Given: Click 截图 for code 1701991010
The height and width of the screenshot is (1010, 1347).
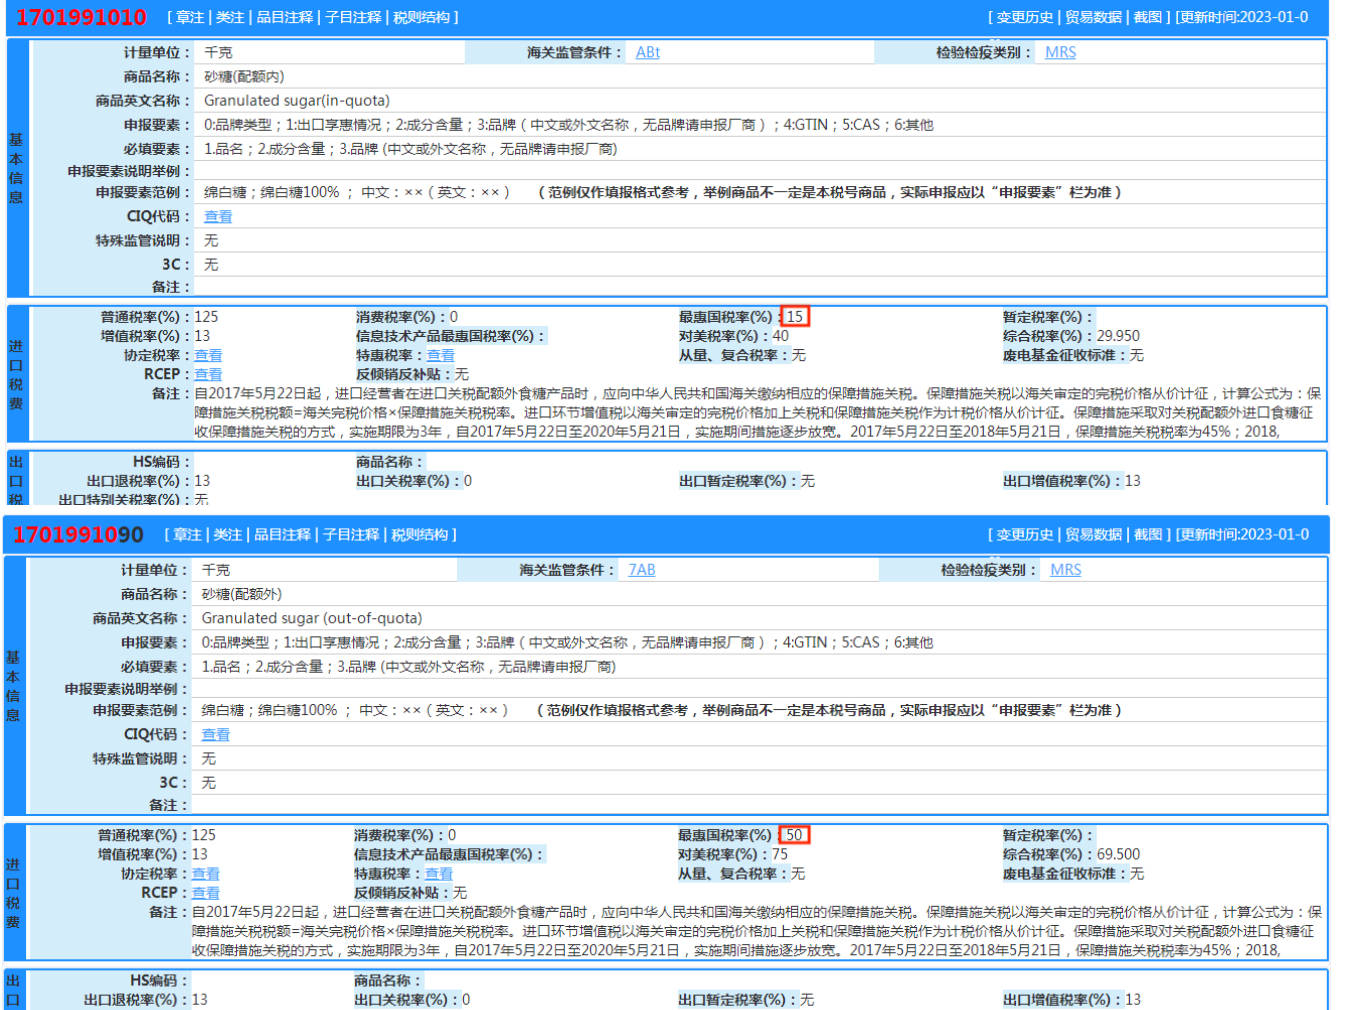Looking at the screenshot, I should tap(1146, 16).
